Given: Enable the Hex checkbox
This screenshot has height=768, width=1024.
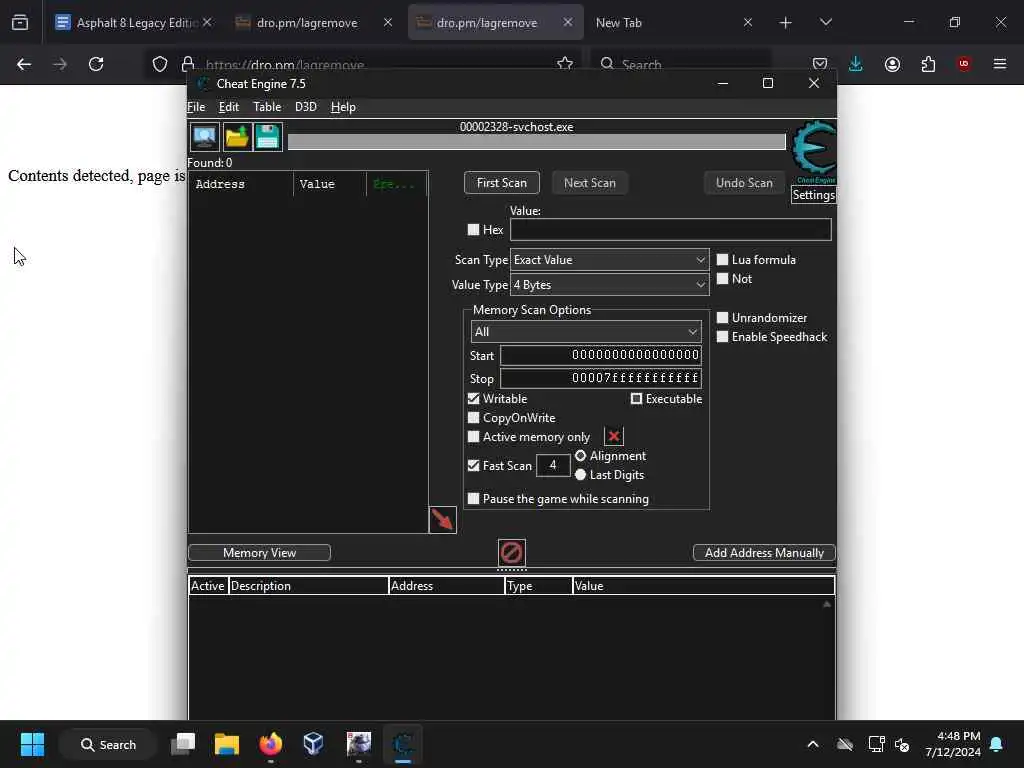Looking at the screenshot, I should click(x=473, y=229).
